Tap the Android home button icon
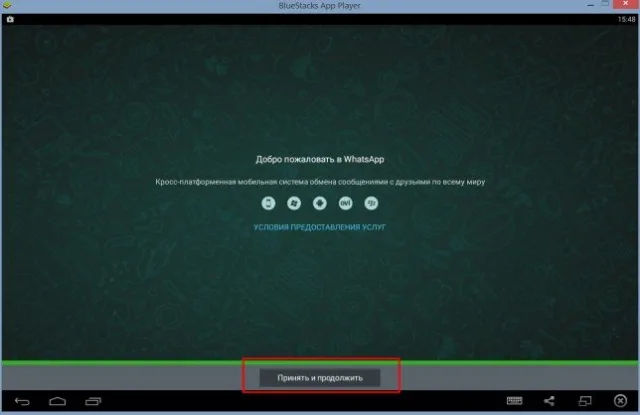The width and height of the screenshot is (640, 415). pyautogui.click(x=58, y=402)
